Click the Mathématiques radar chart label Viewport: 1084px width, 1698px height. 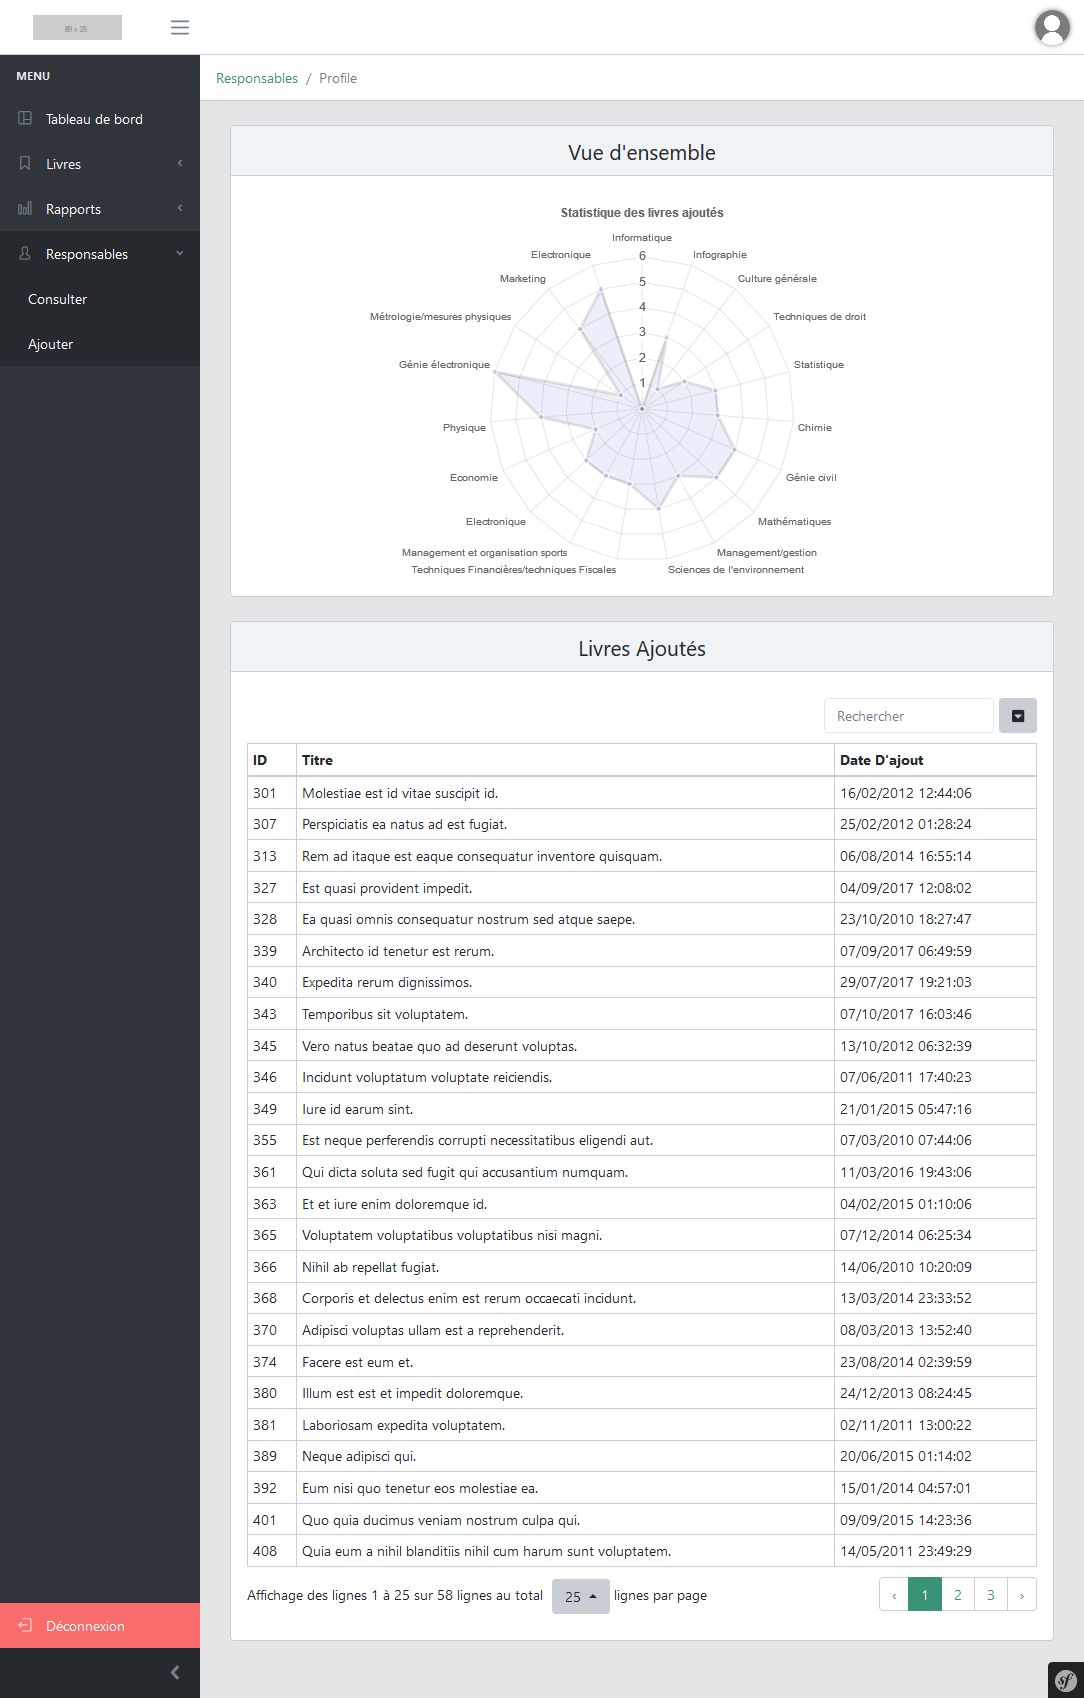[x=794, y=522]
